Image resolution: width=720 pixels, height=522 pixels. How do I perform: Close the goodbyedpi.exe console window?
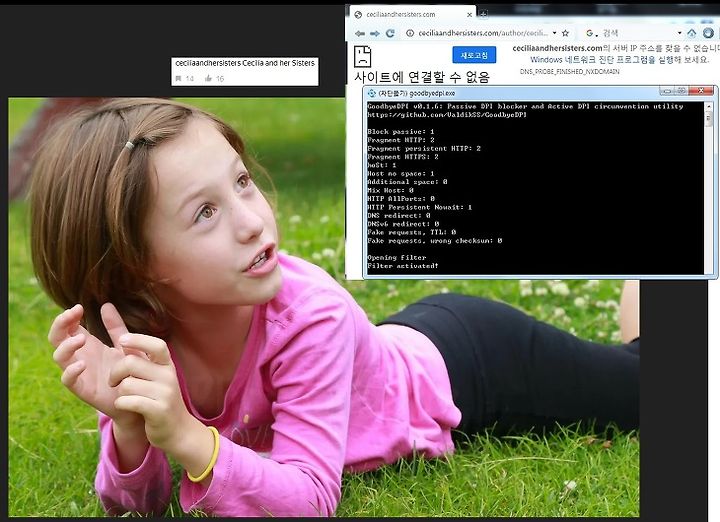701,91
